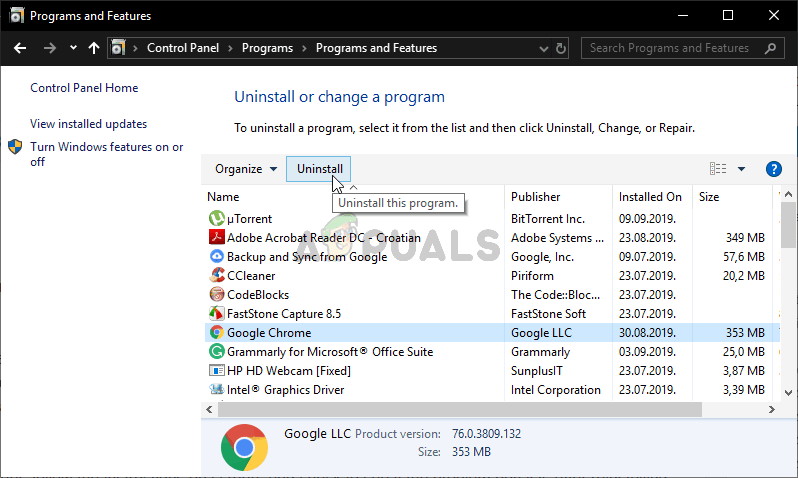Open View installed updates link

click(88, 124)
